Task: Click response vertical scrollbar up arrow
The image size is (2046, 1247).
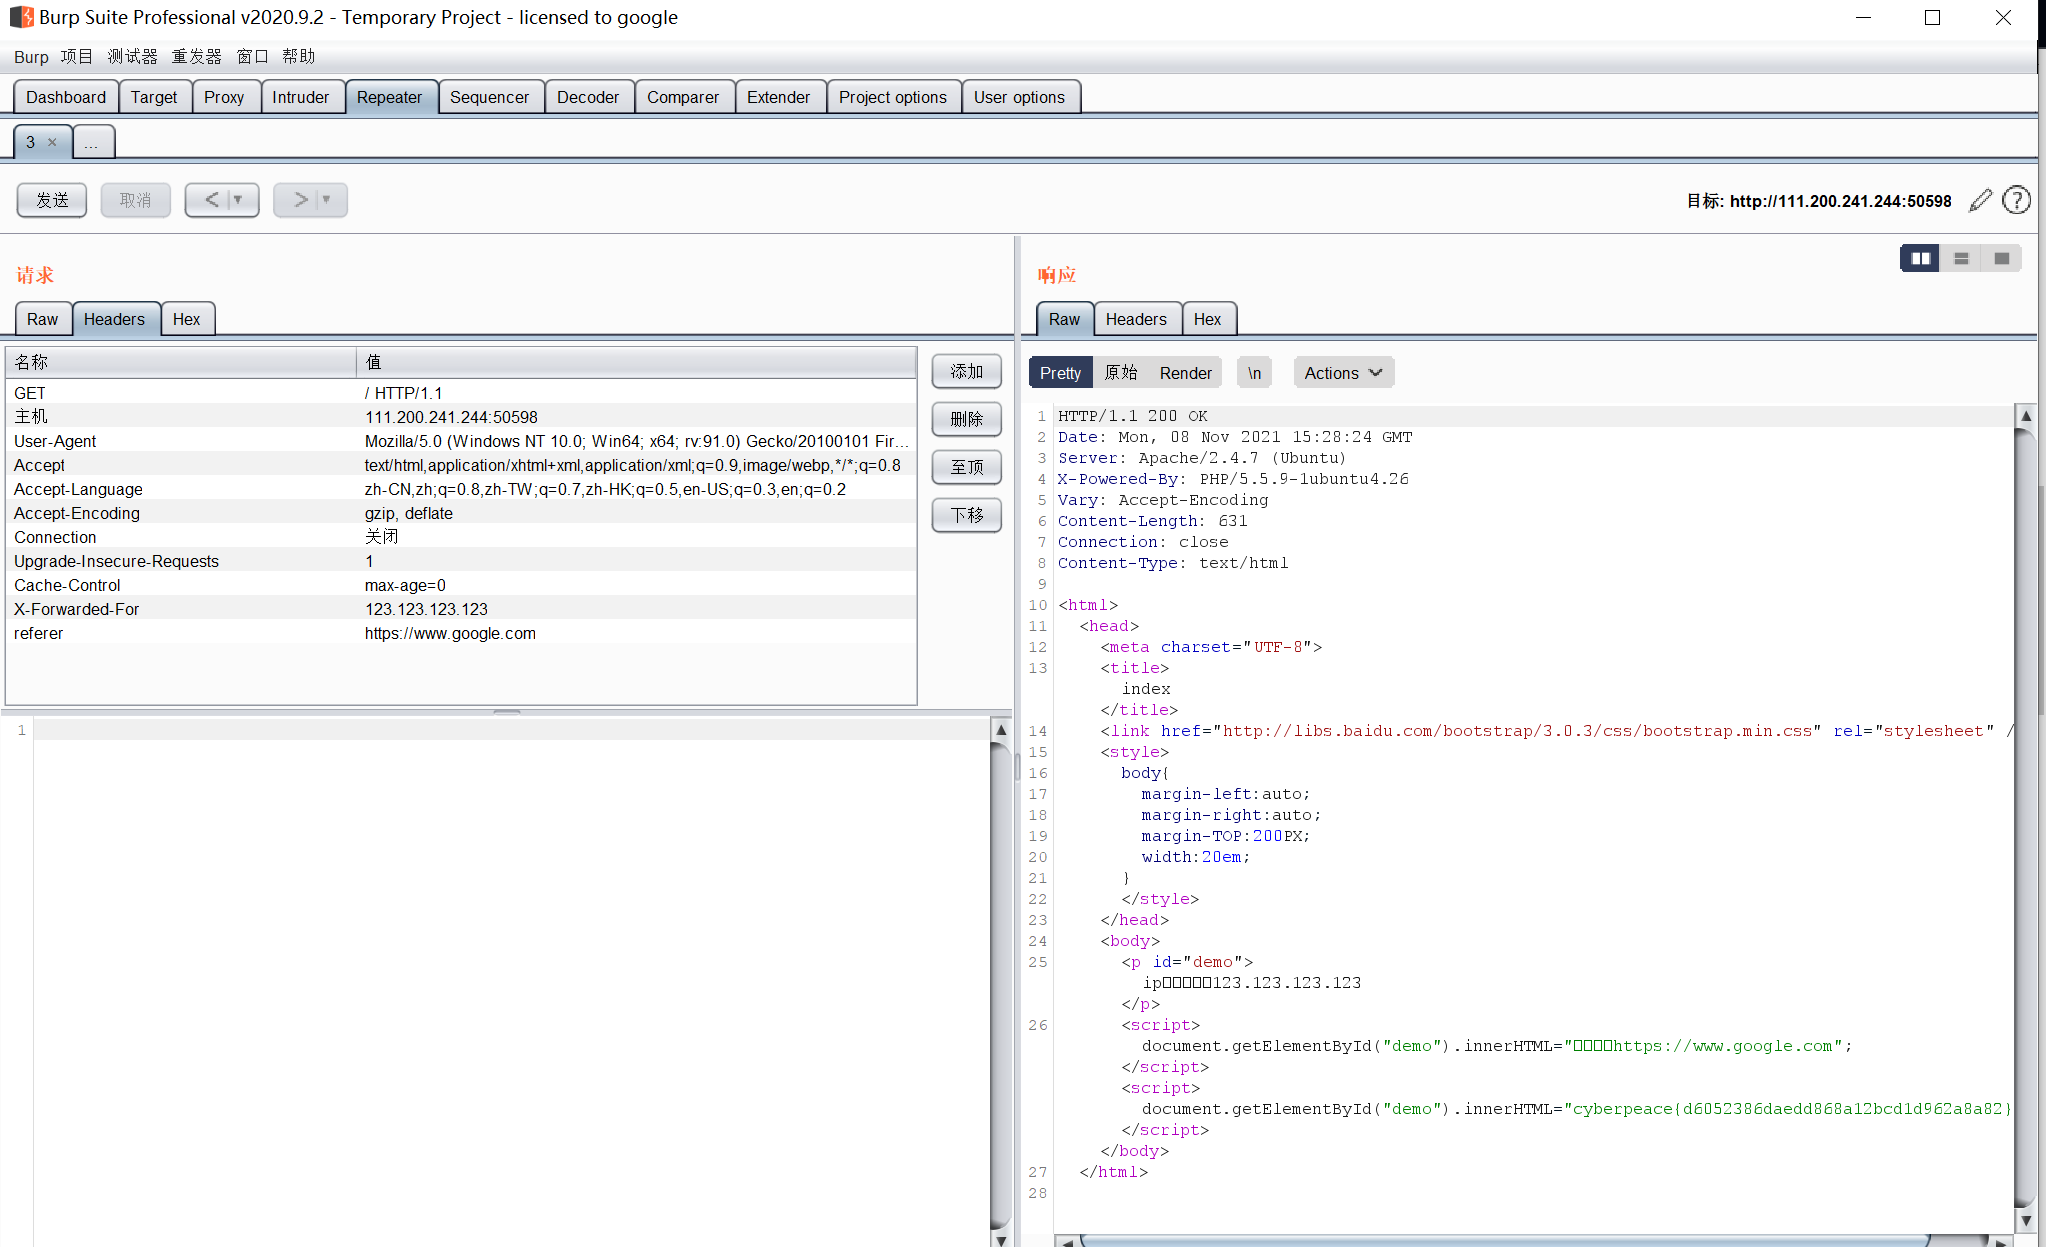Action: pyautogui.click(x=2026, y=416)
